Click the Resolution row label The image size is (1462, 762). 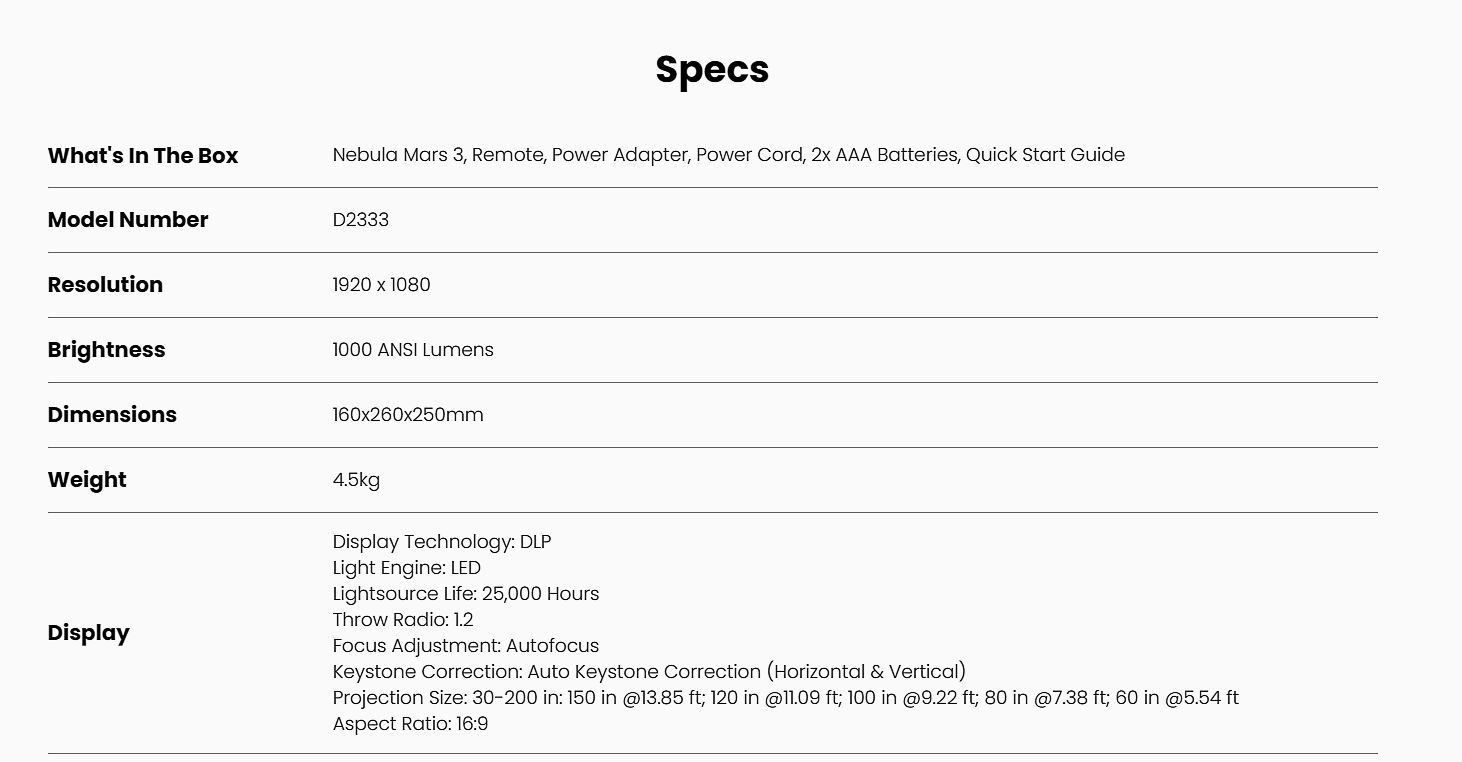[x=105, y=285]
